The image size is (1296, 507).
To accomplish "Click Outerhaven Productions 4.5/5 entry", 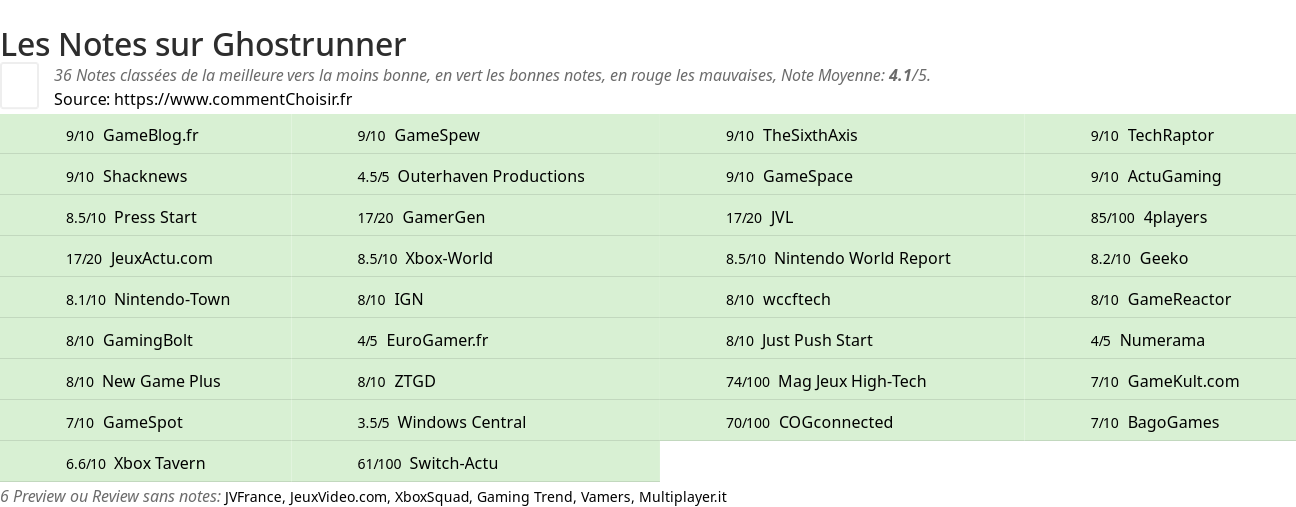I will pos(471,176).
